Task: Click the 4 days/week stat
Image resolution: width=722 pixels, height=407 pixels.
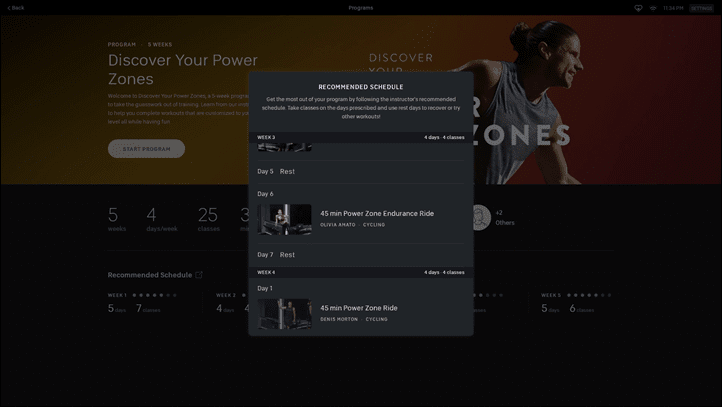Action: point(162,219)
